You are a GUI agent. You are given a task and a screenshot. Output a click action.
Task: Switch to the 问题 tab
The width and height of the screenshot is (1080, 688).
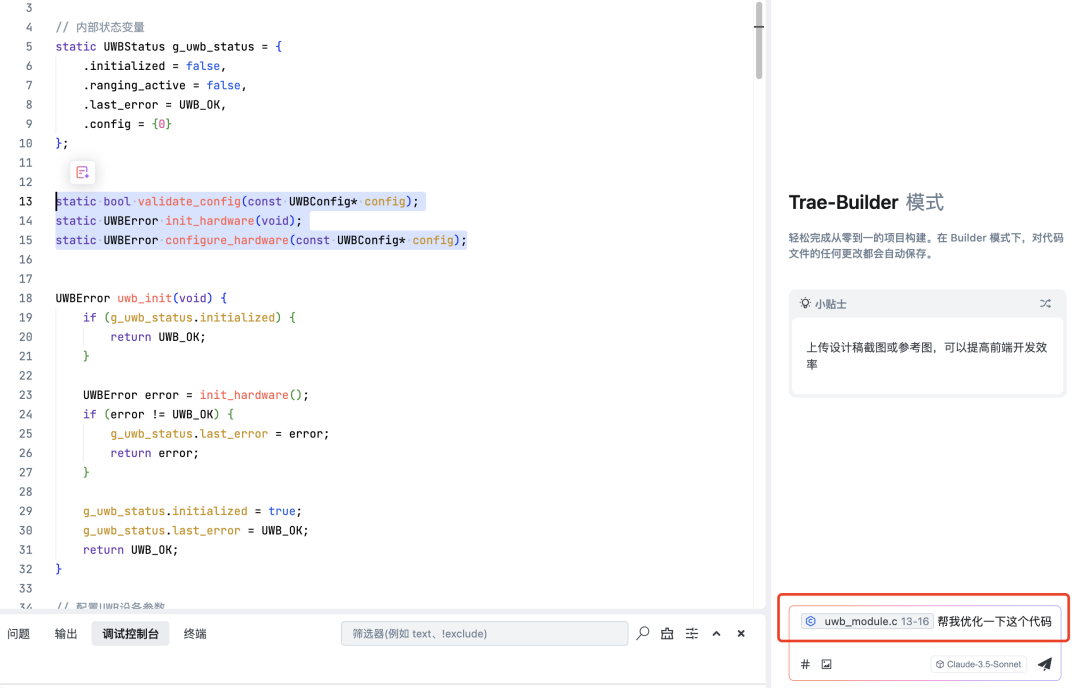click(19, 633)
